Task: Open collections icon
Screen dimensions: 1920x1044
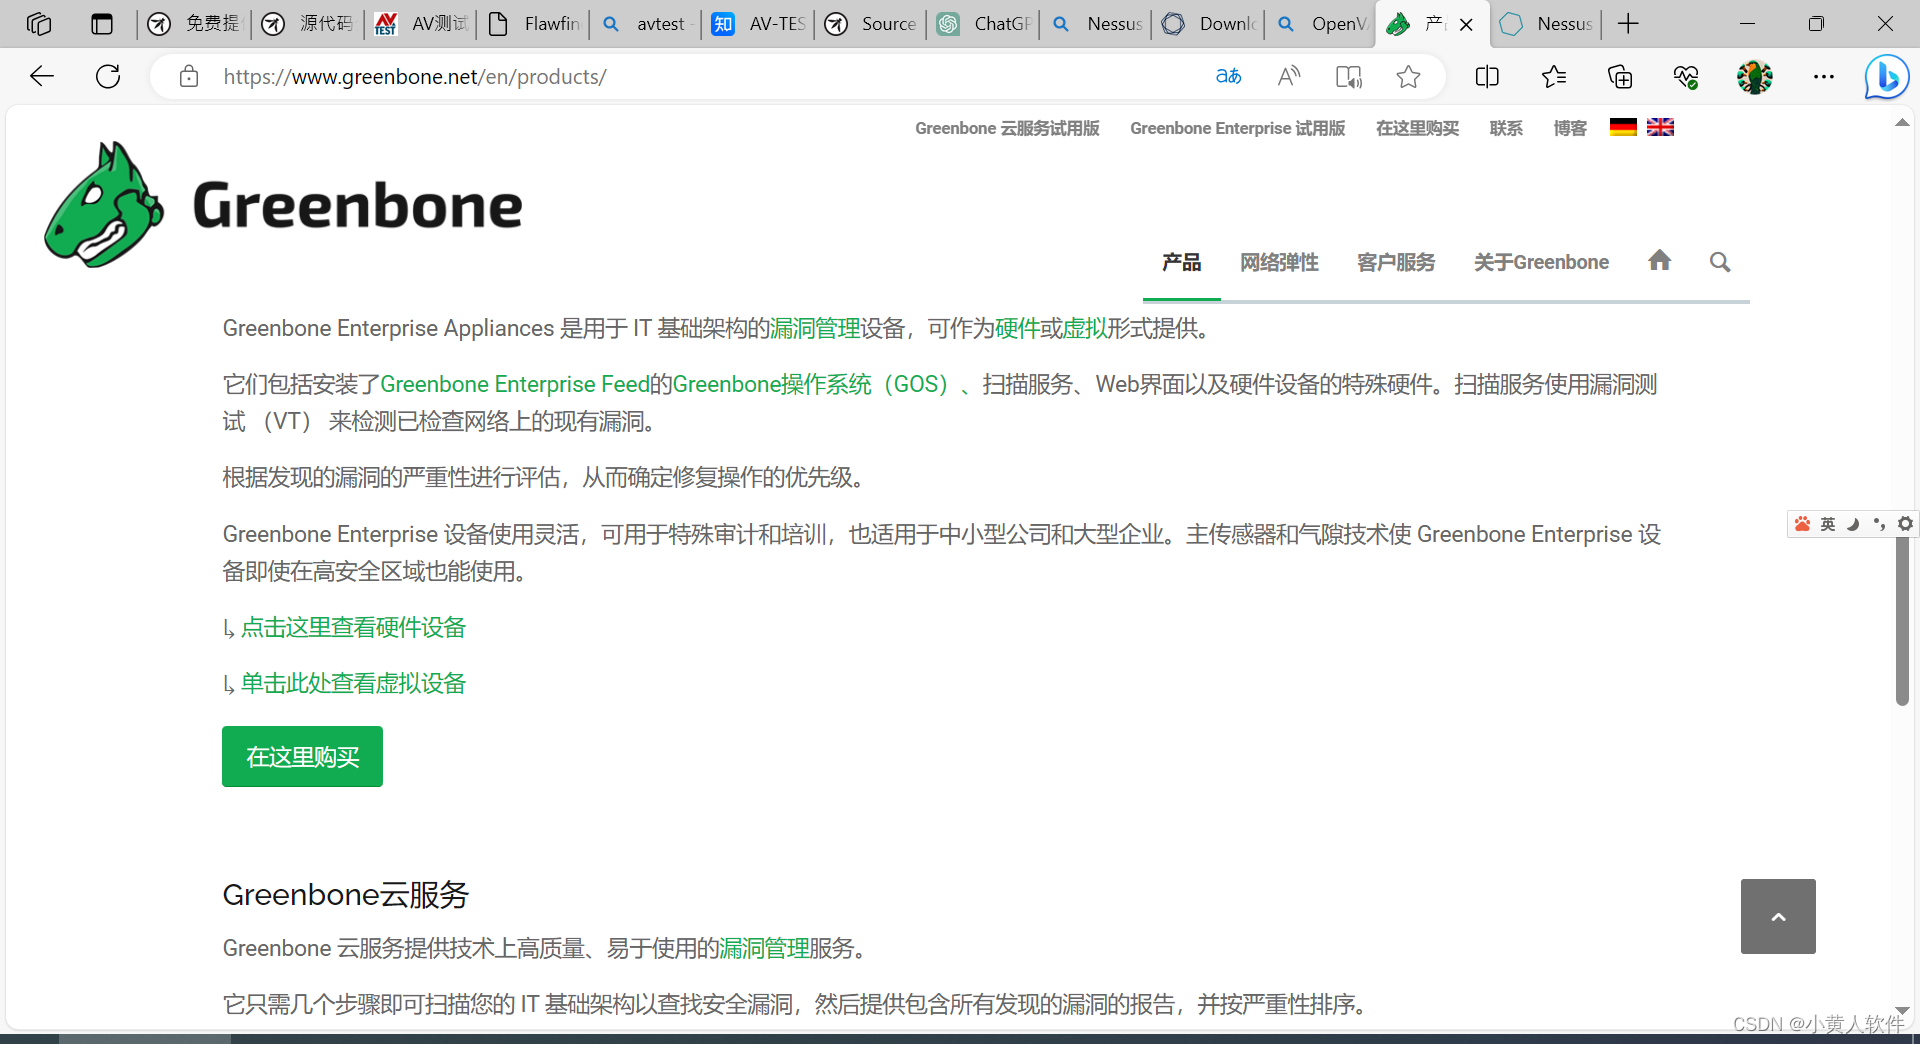Action: pyautogui.click(x=1620, y=76)
